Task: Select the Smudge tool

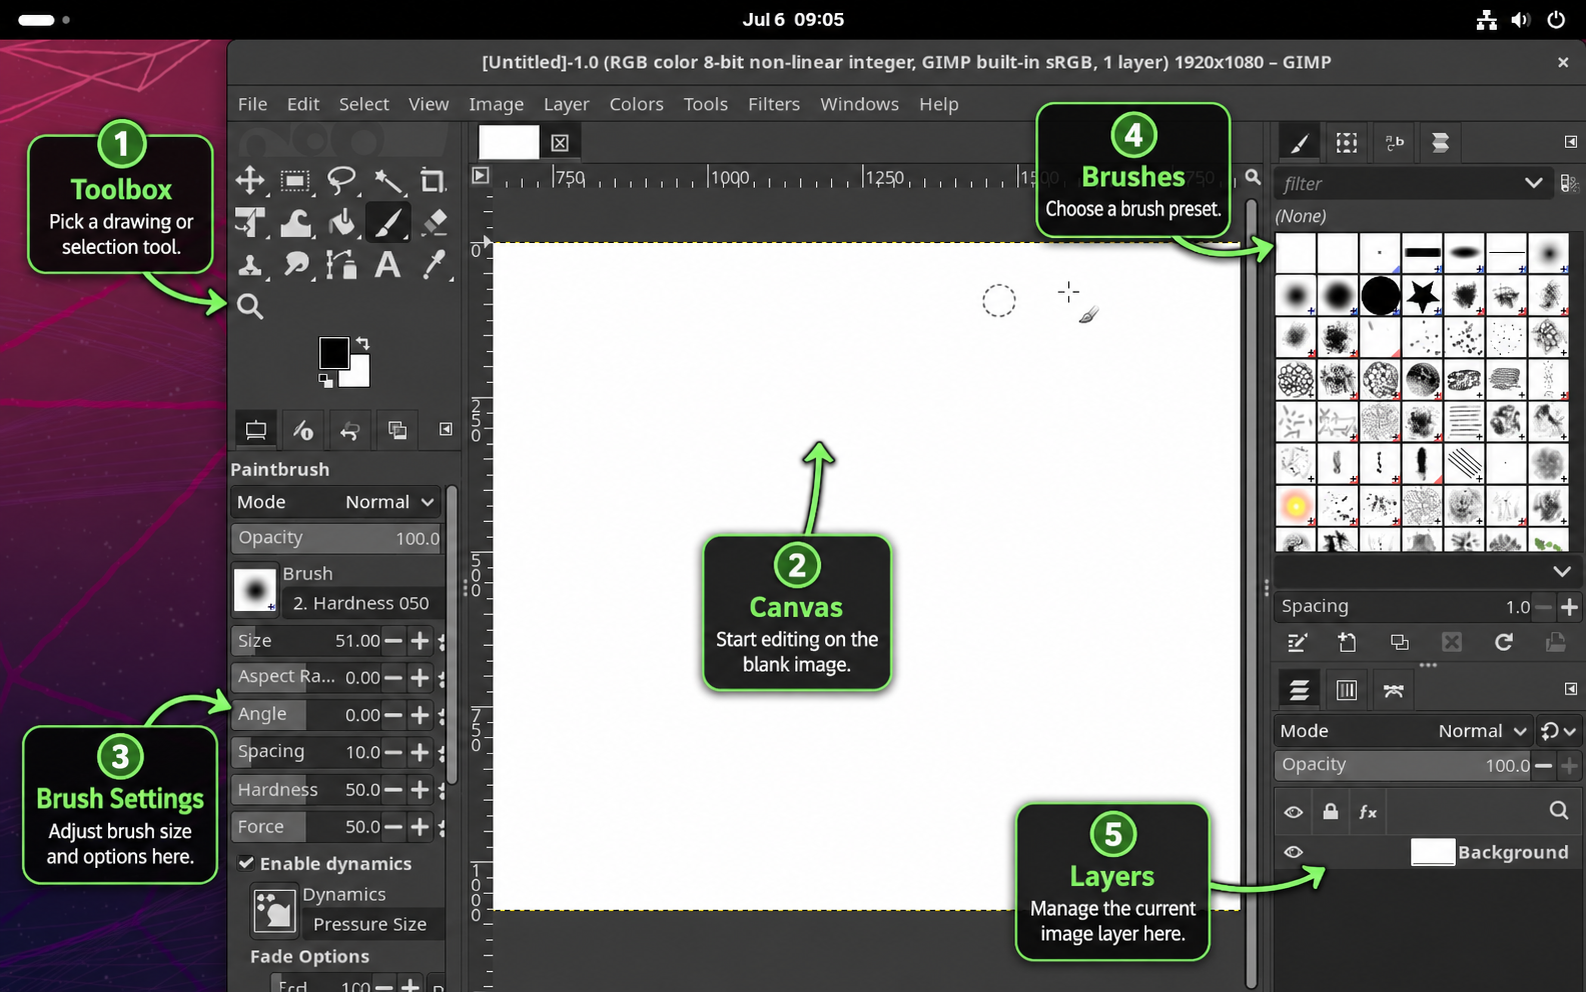Action: (x=295, y=265)
